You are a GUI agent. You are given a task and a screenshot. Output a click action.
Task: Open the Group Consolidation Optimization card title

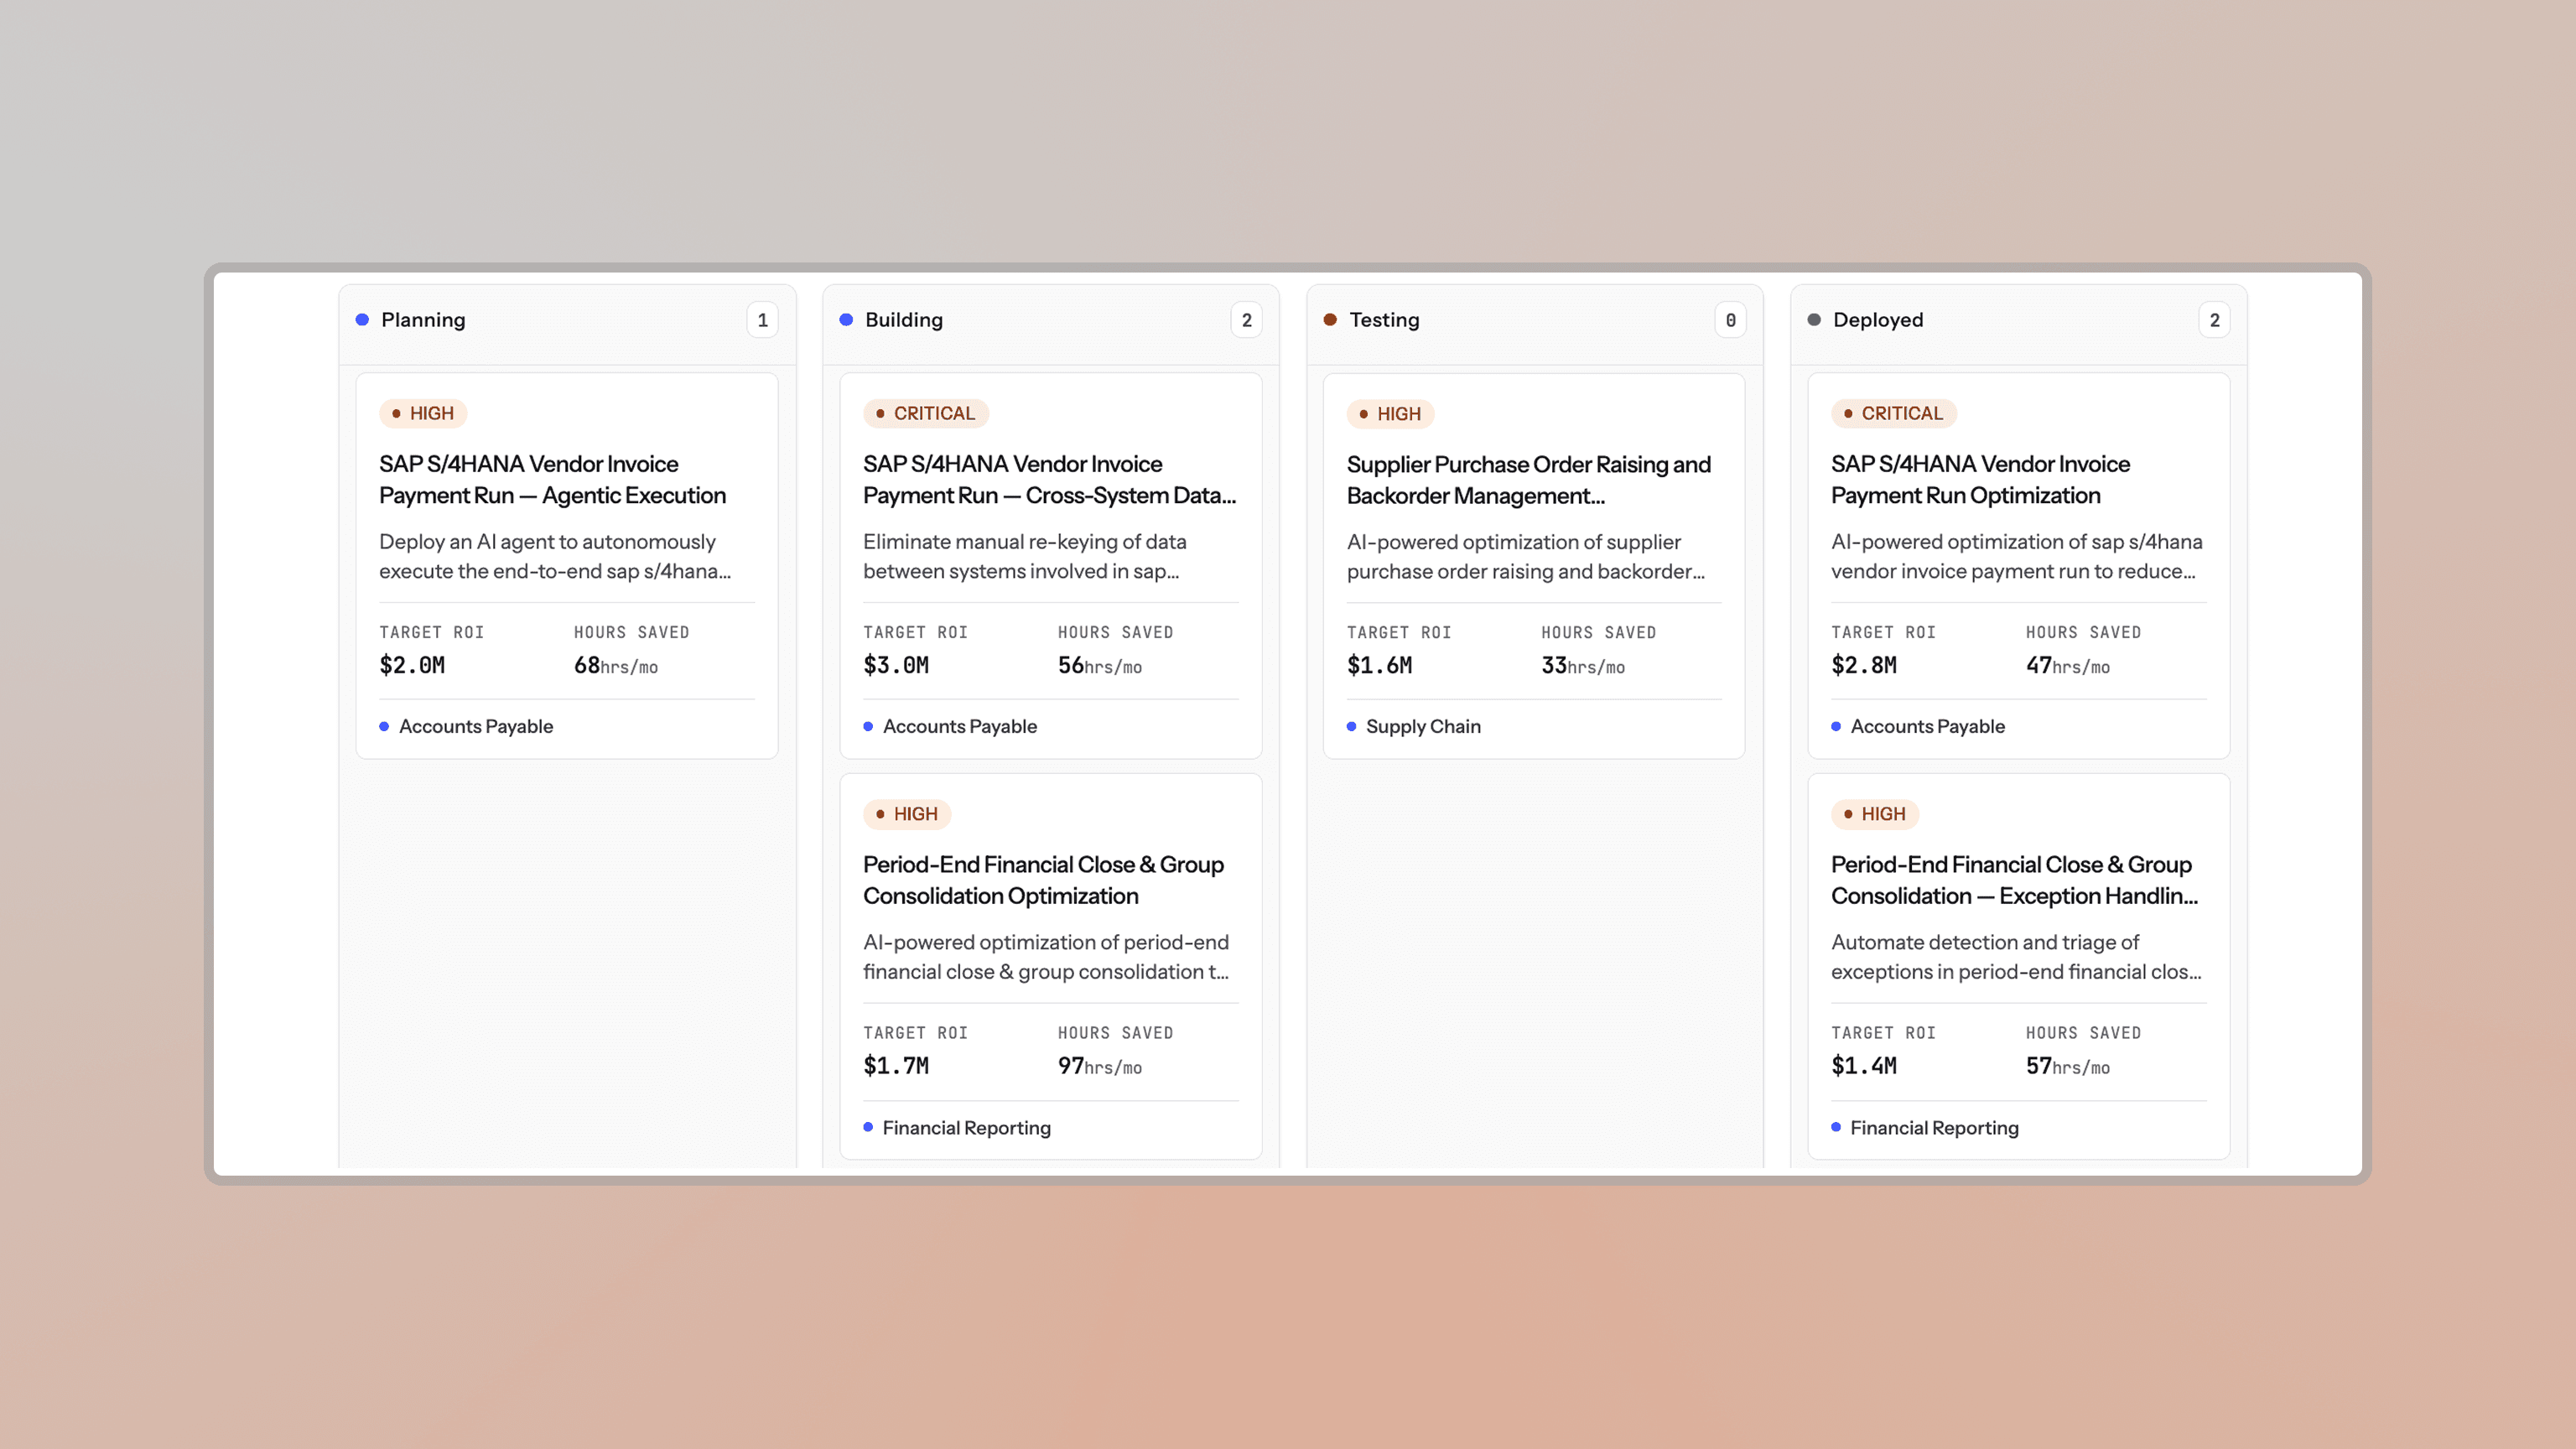(1043, 880)
